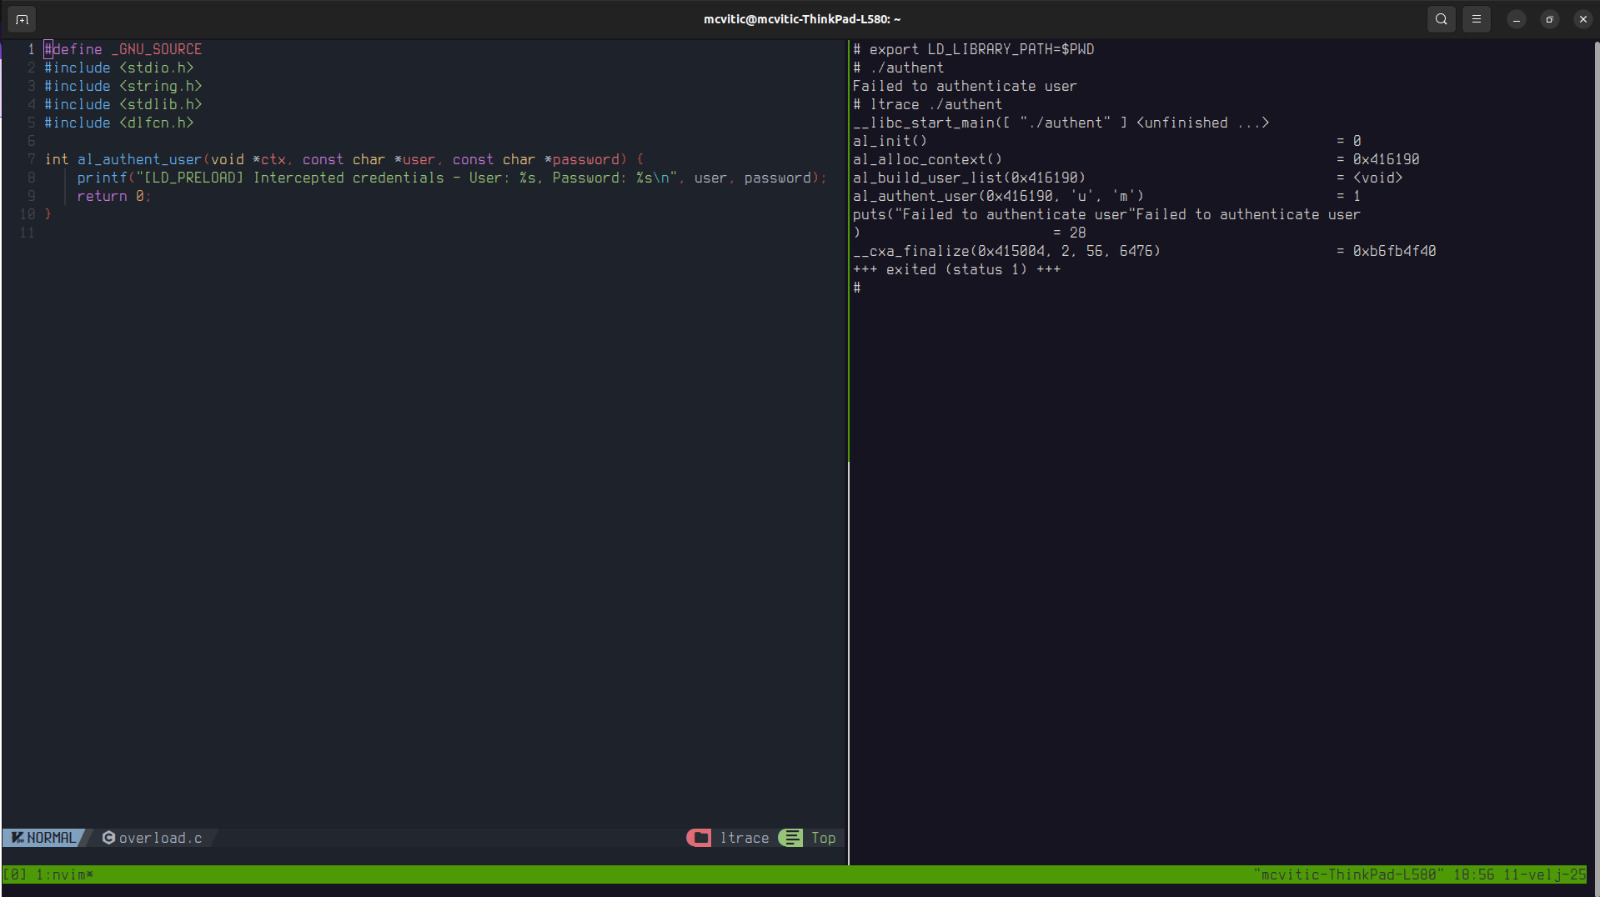Click the overload.c filename in statusline
Screen dimensions: 1600x897
click(160, 838)
